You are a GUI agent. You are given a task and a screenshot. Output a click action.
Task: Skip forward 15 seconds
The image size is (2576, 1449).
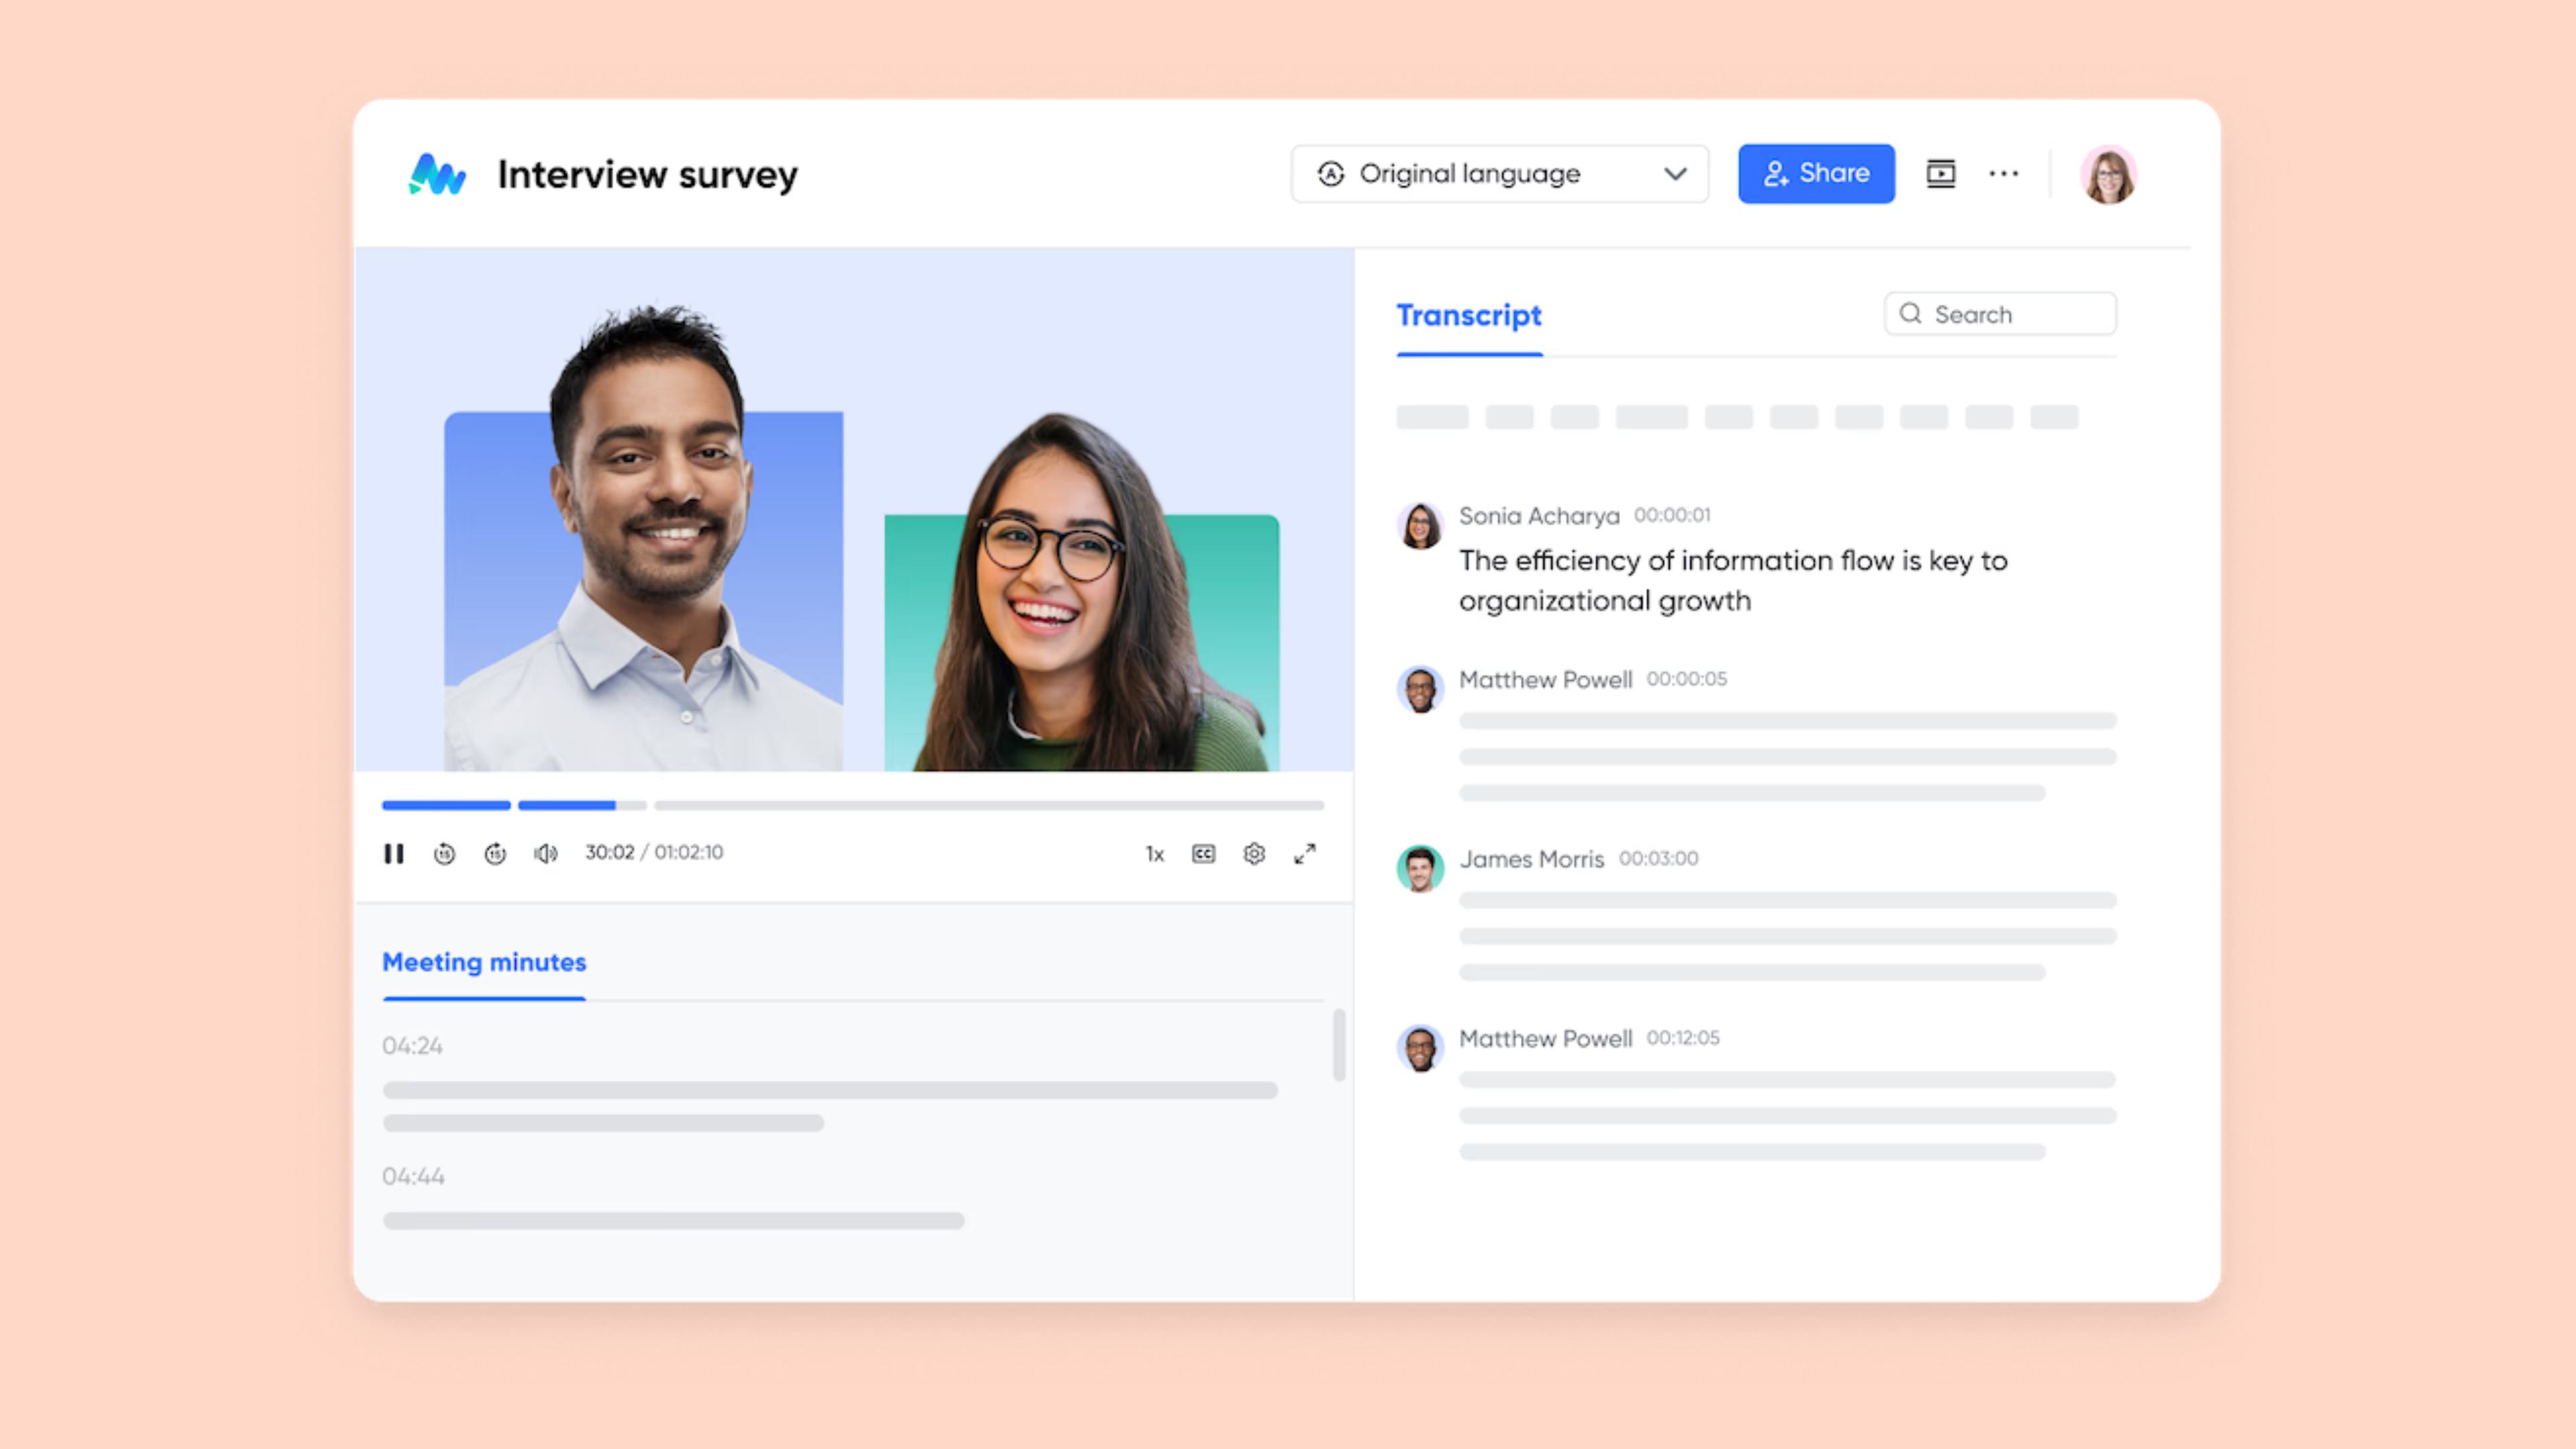[x=495, y=853]
